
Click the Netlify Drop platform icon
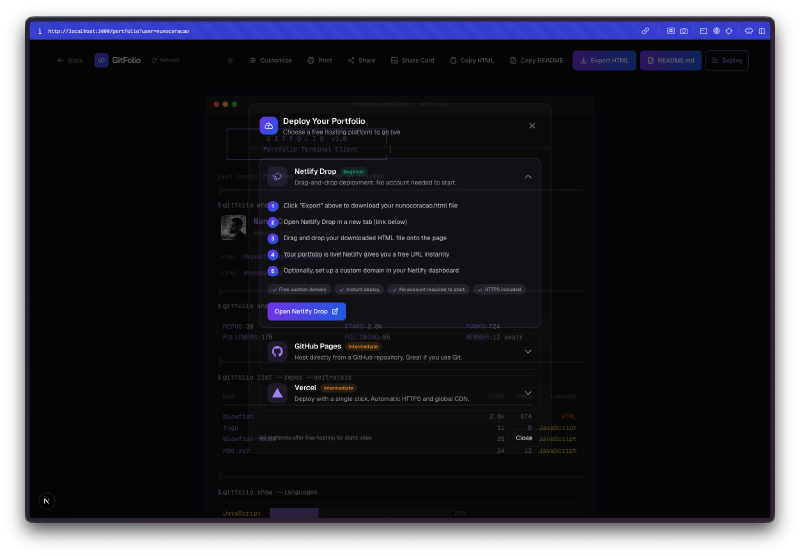click(277, 176)
